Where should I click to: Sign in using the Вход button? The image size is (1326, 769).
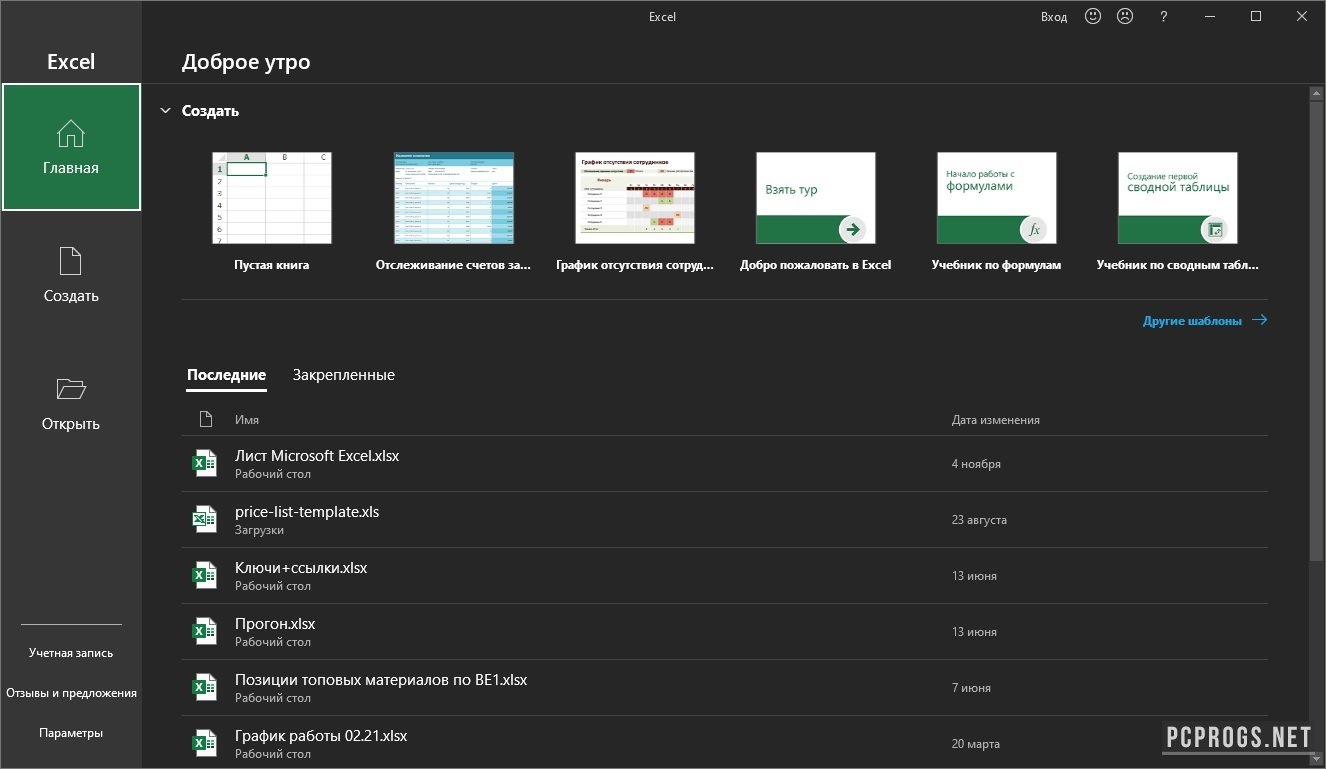coord(1054,17)
